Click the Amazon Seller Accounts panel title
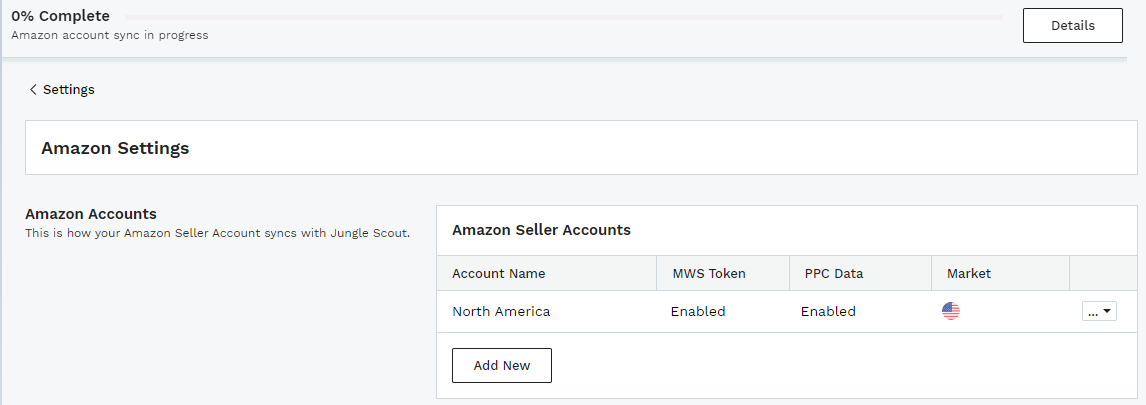The height and width of the screenshot is (405, 1146). coord(541,230)
